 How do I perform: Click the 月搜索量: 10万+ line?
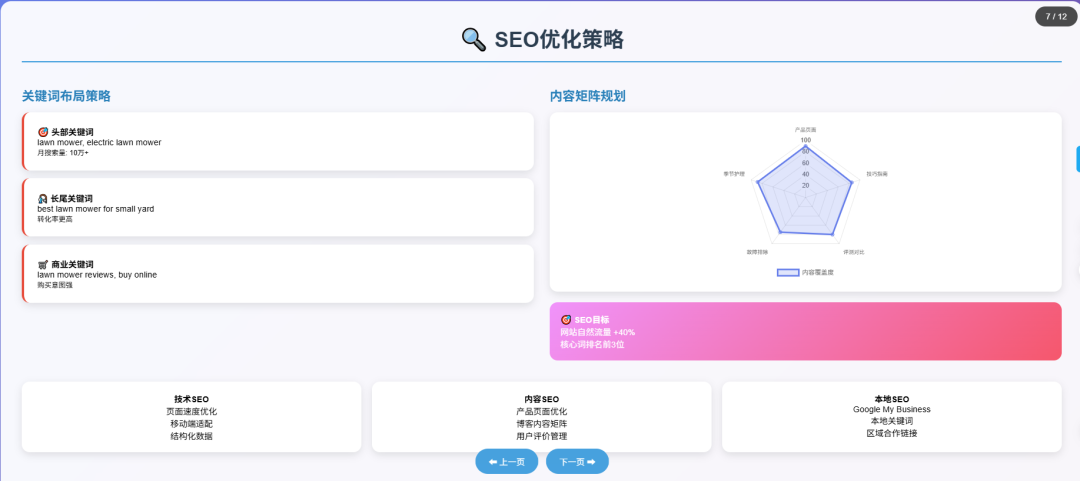click(63, 152)
